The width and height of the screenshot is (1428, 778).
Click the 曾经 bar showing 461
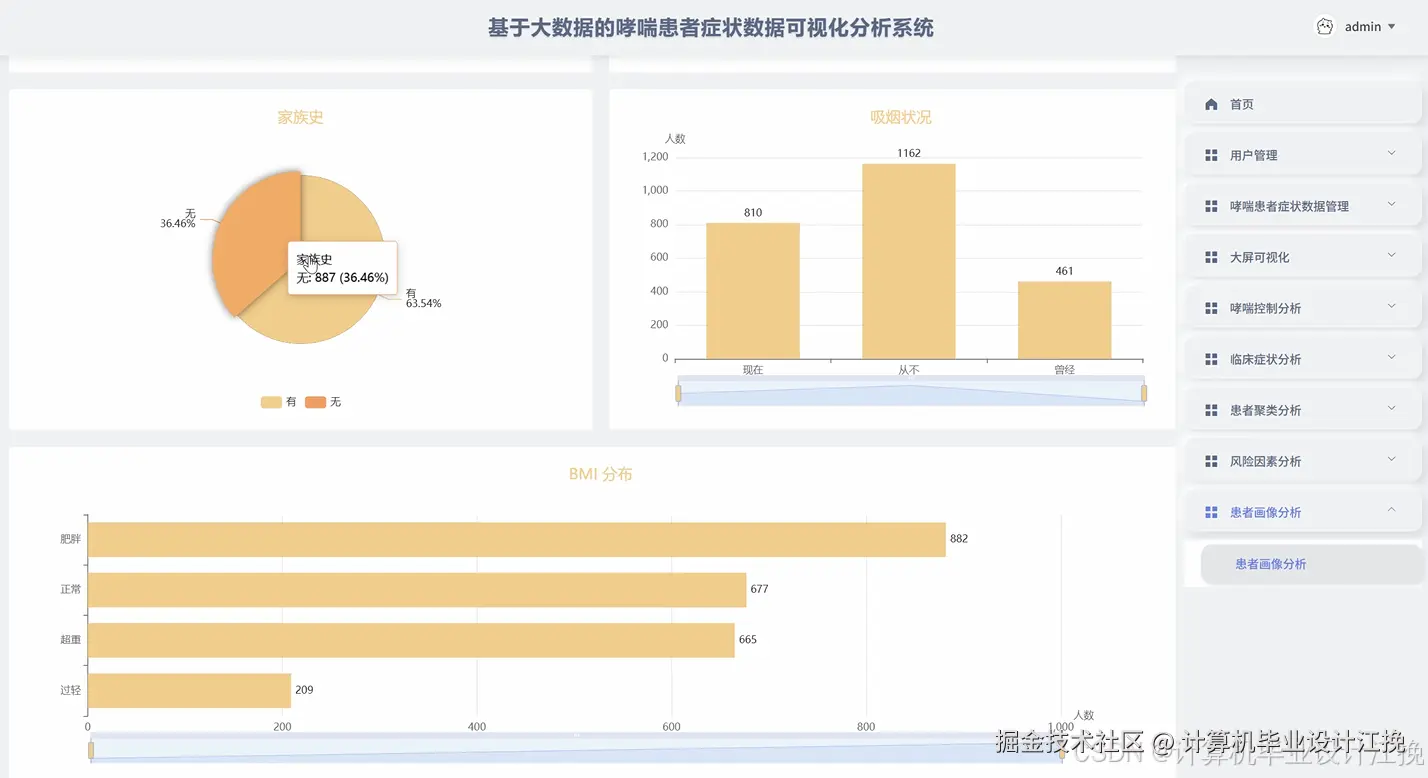[x=1065, y=320]
